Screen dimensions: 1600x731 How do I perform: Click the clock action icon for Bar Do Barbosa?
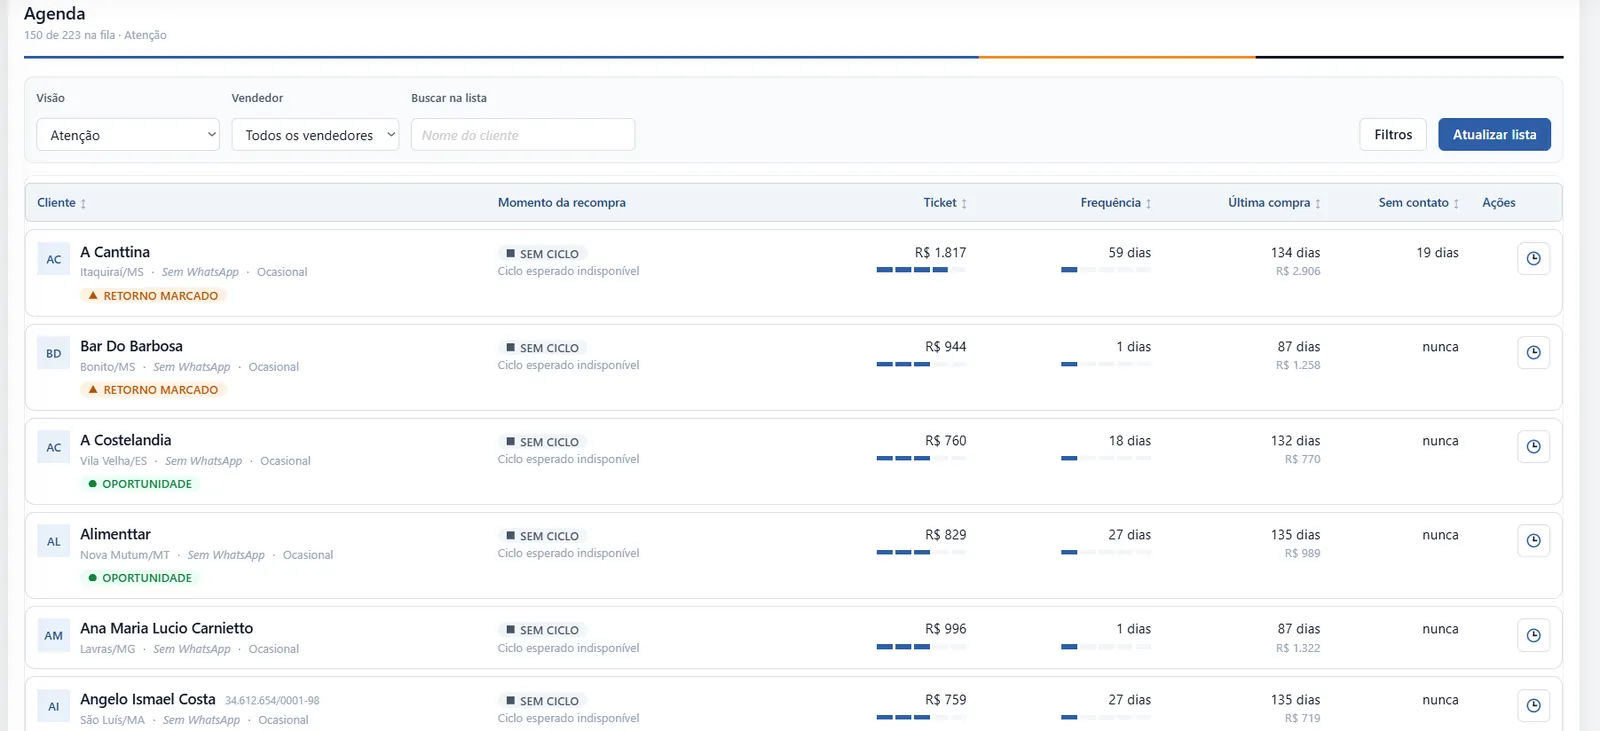[1533, 353]
